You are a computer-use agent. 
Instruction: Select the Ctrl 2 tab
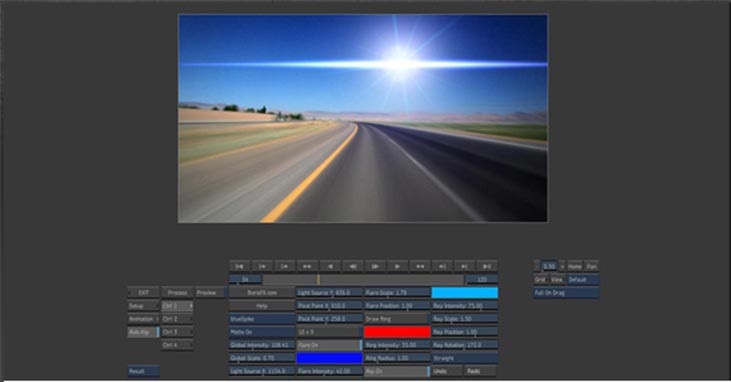coord(177,319)
